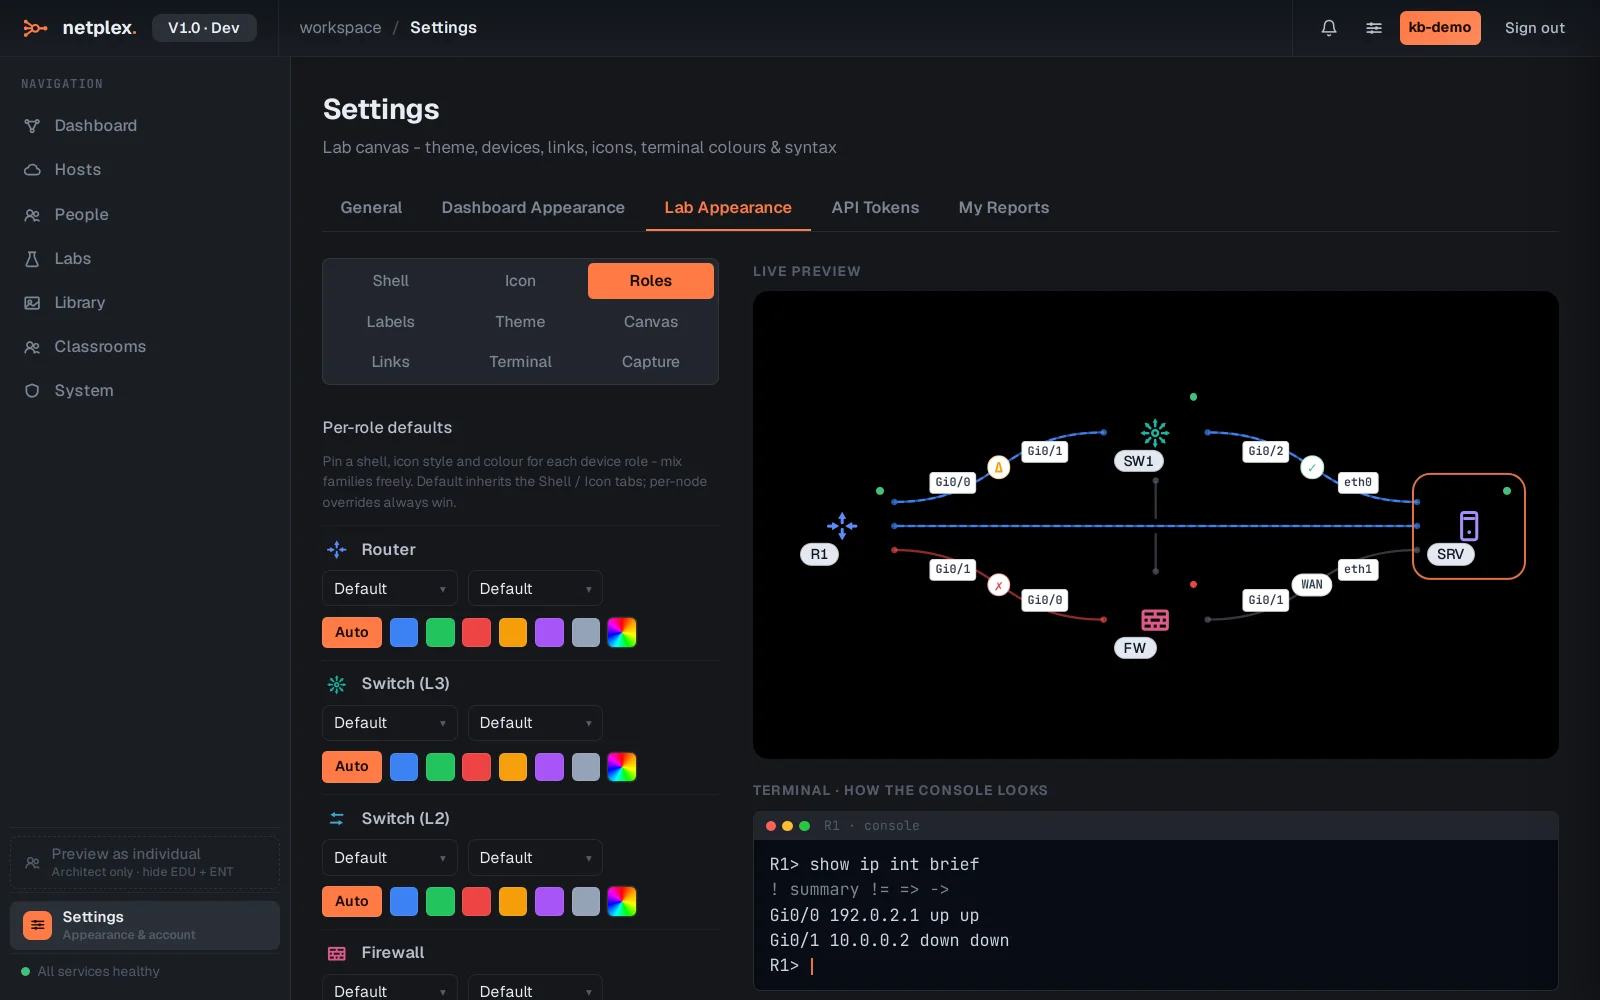The height and width of the screenshot is (1000, 1600).
Task: Click the Hosts cloud icon
Action: [x=32, y=170]
